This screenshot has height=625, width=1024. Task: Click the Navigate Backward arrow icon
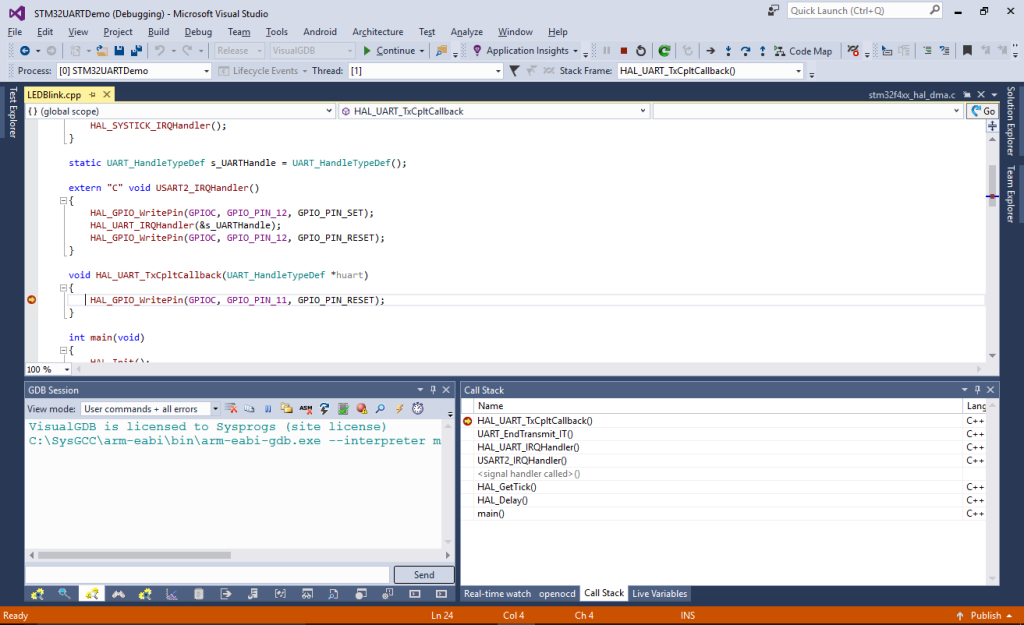coord(24,51)
